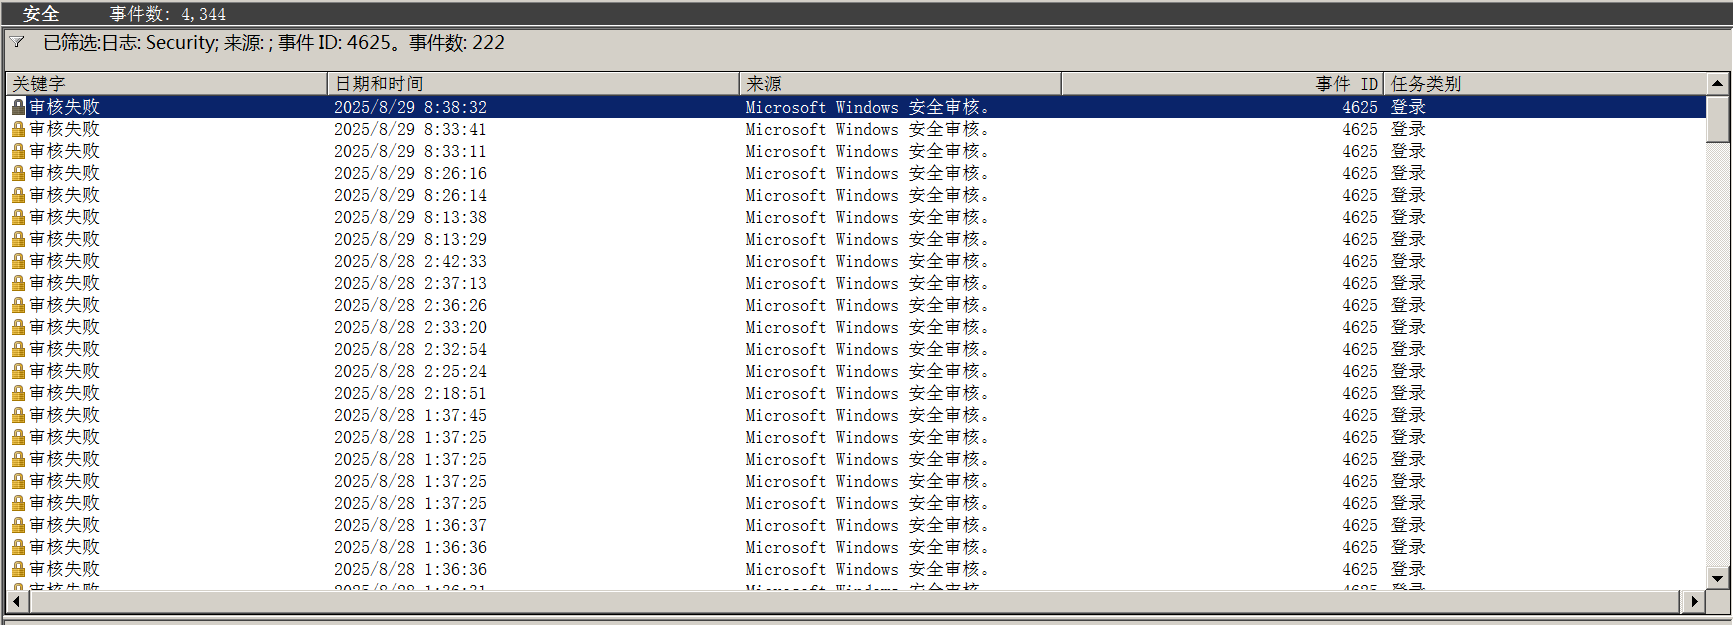Click horizontal scrollbar left arrow

pos(16,601)
